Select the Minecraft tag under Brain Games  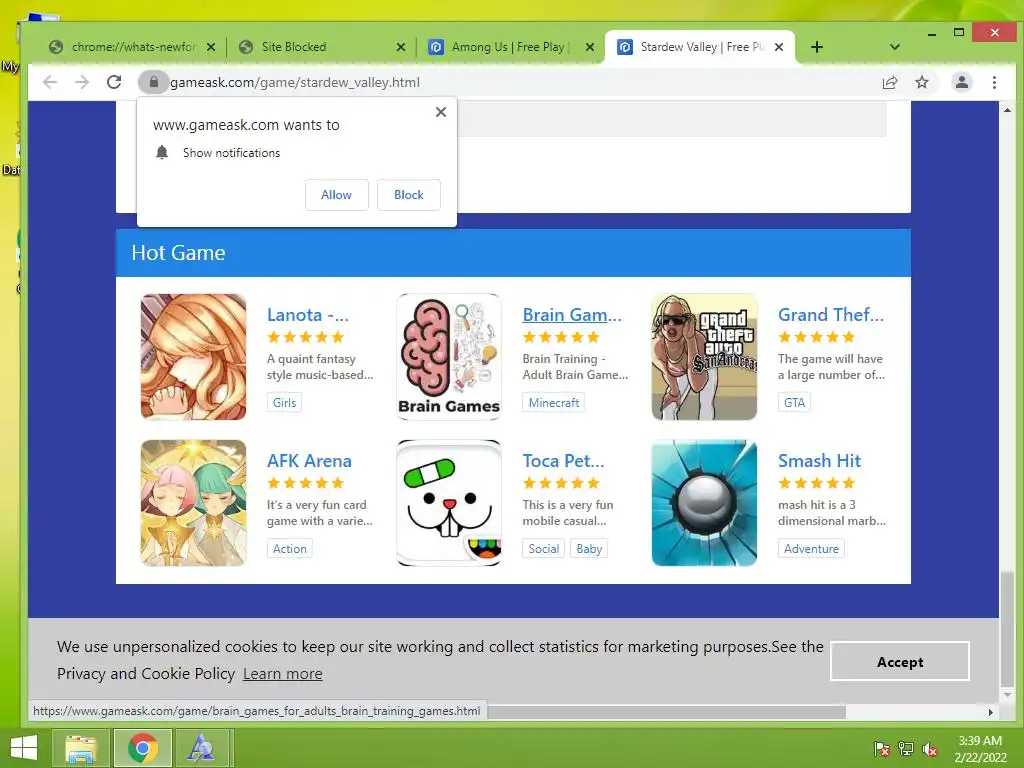[x=553, y=402]
